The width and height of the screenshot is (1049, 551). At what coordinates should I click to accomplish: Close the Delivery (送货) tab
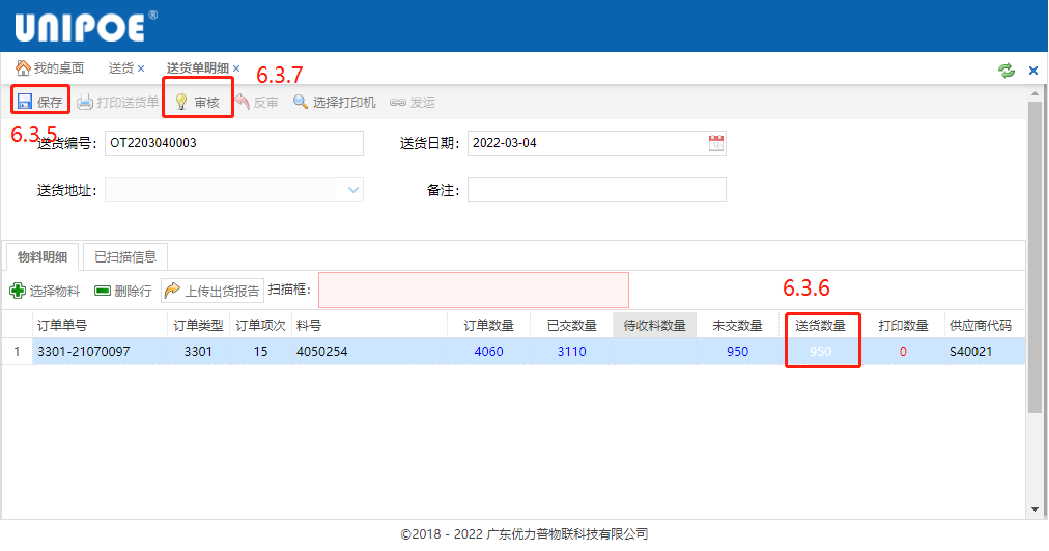tap(141, 69)
